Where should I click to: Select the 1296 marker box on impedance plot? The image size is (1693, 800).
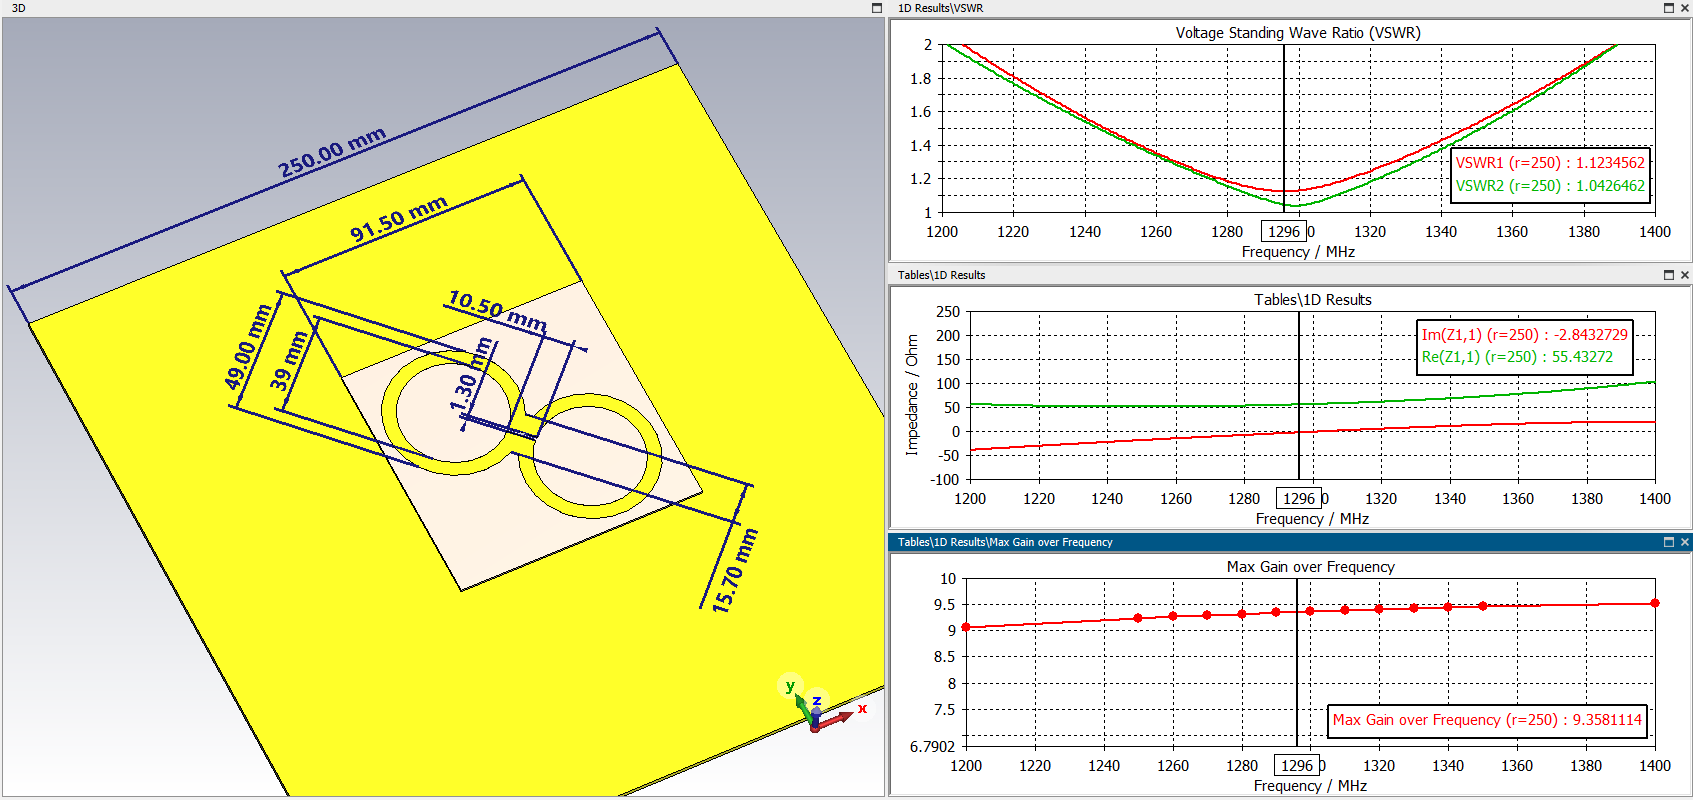click(1298, 499)
